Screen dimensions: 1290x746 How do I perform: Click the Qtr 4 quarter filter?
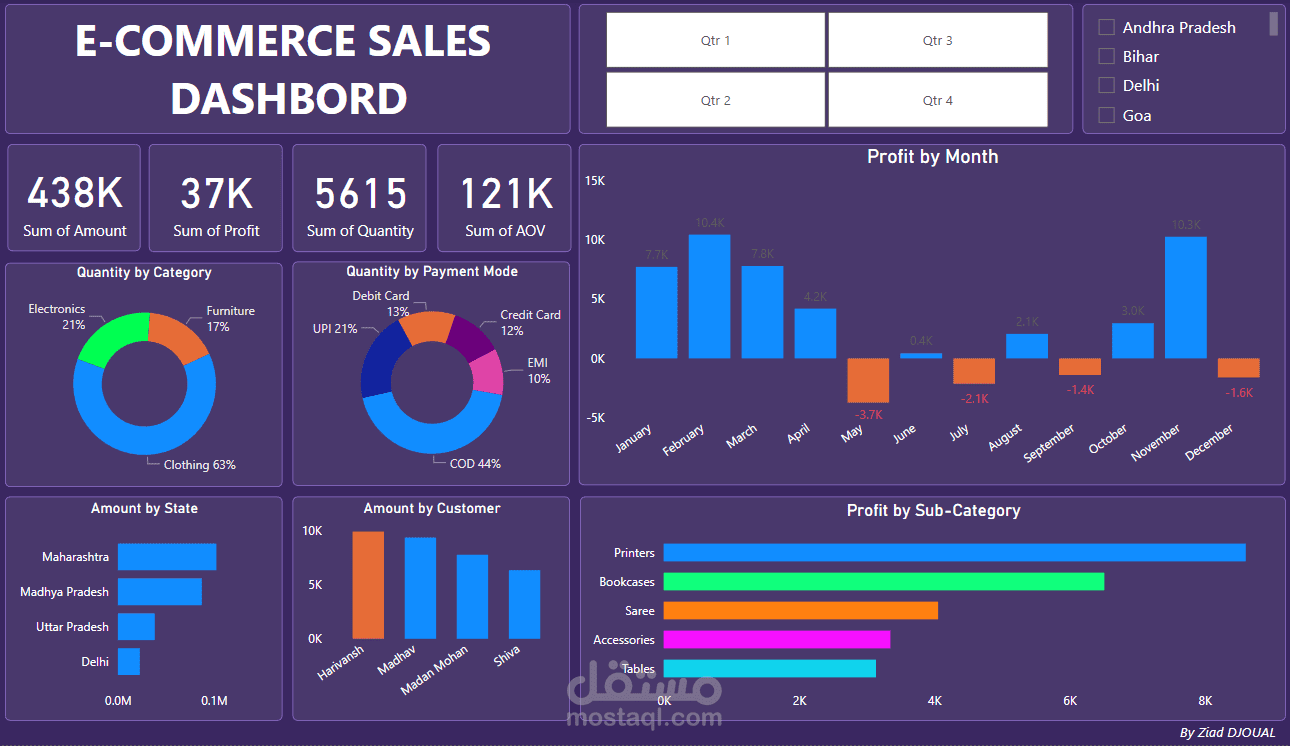point(938,100)
